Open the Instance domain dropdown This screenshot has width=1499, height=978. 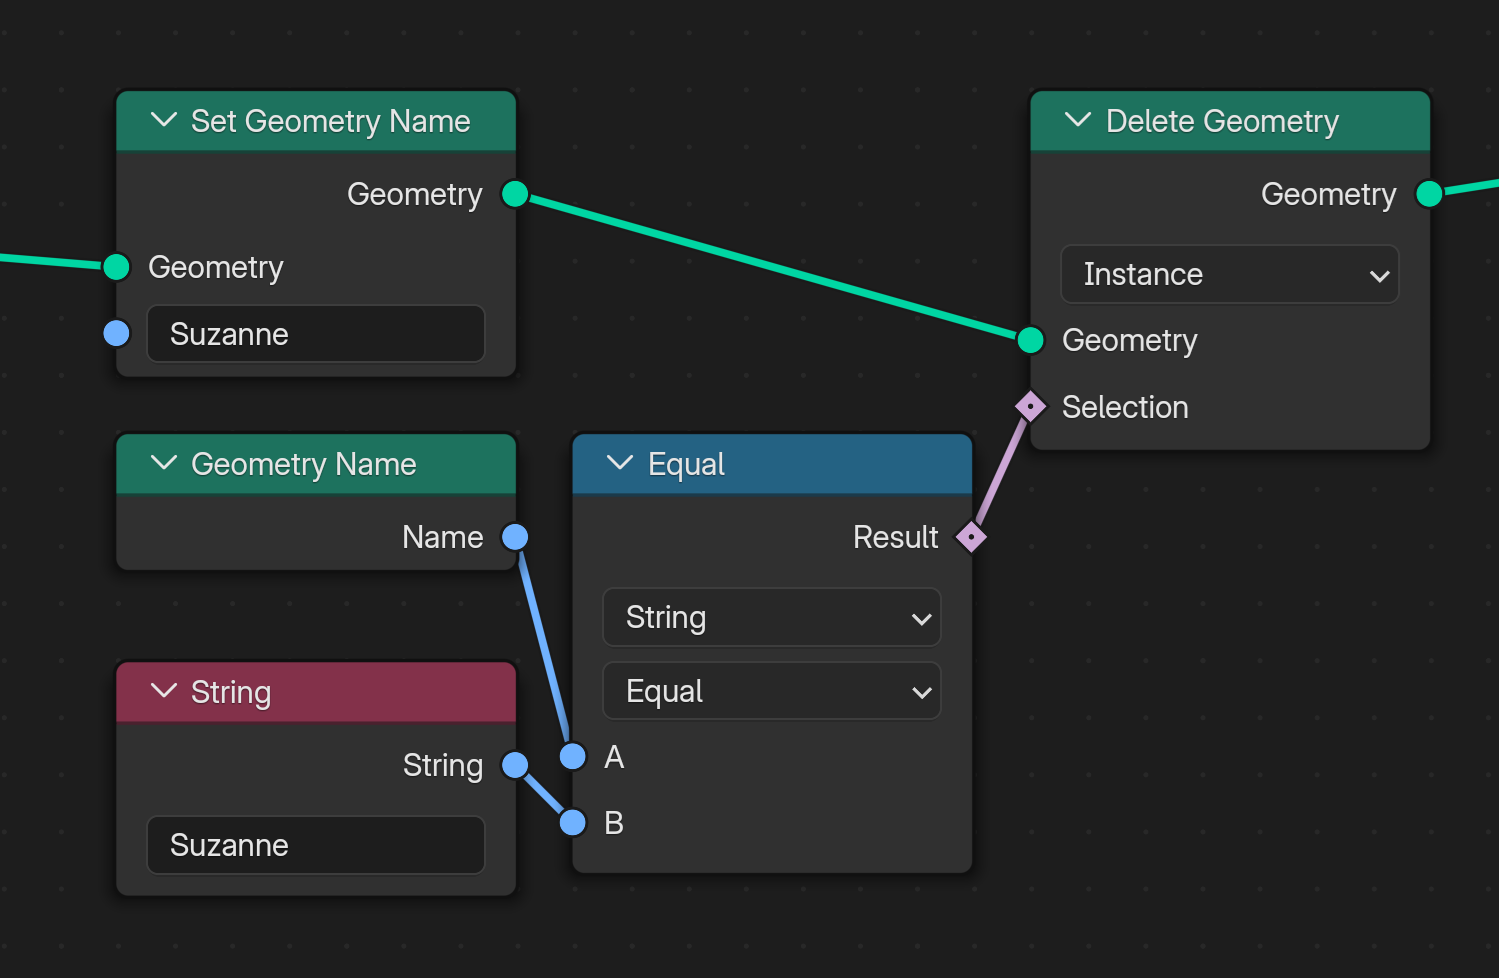point(1229,274)
